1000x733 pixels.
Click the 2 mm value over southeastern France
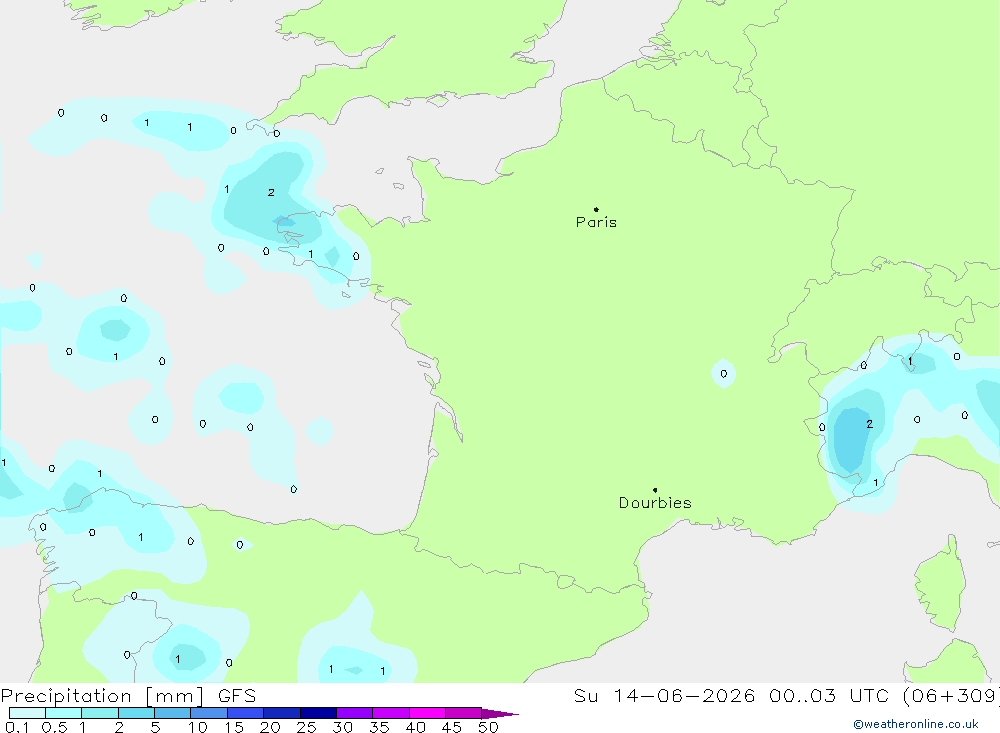(x=869, y=424)
